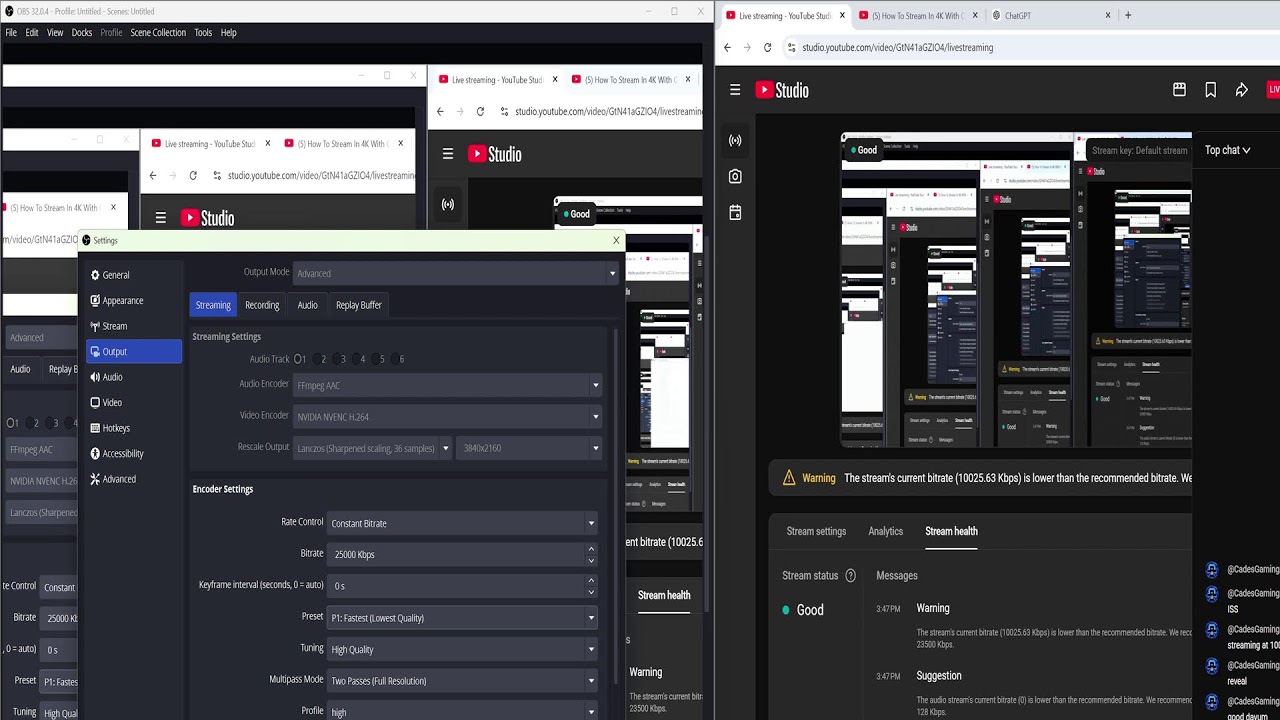Open Advanced section in Settings sidebar

[133, 479]
